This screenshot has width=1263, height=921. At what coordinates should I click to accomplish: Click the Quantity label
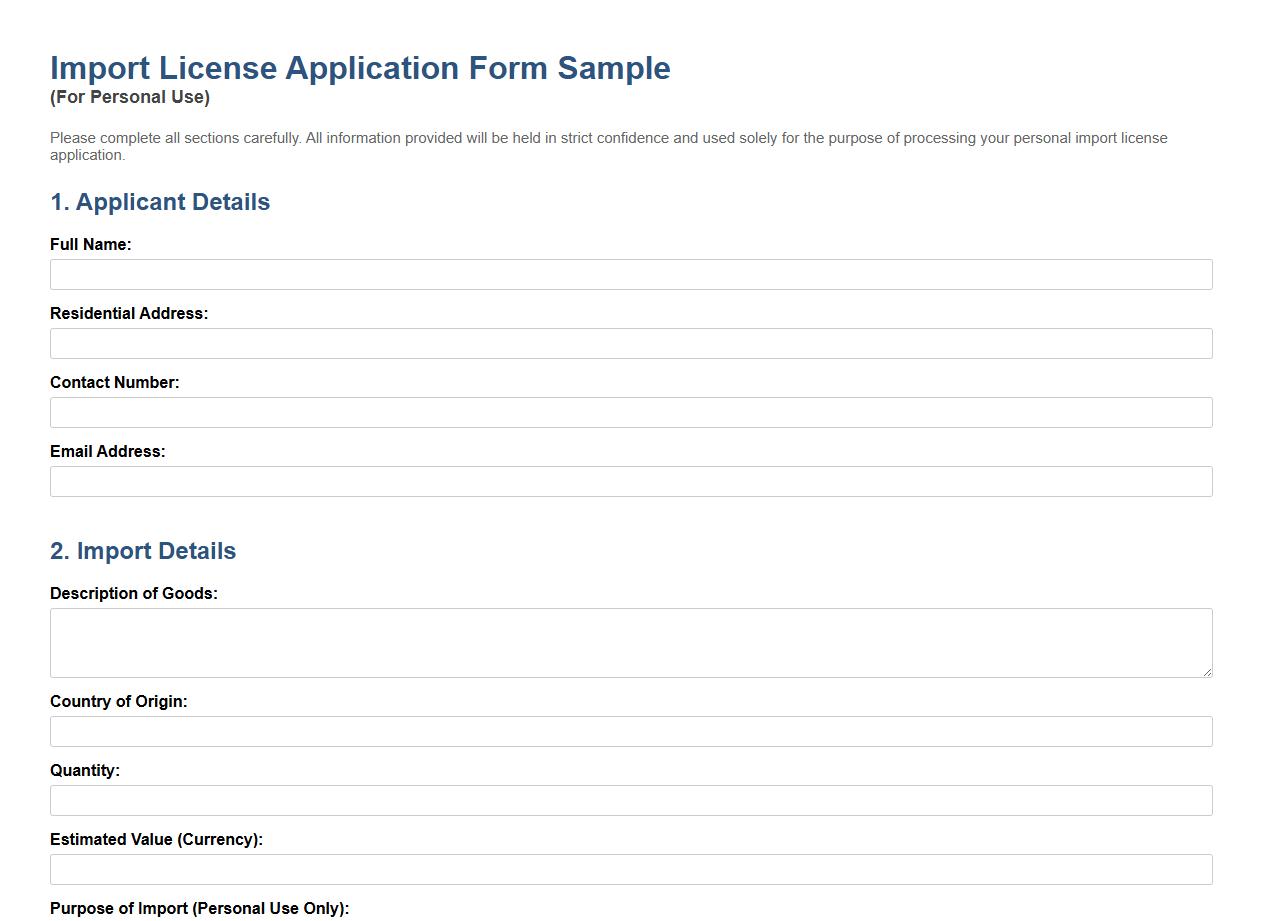(85, 770)
